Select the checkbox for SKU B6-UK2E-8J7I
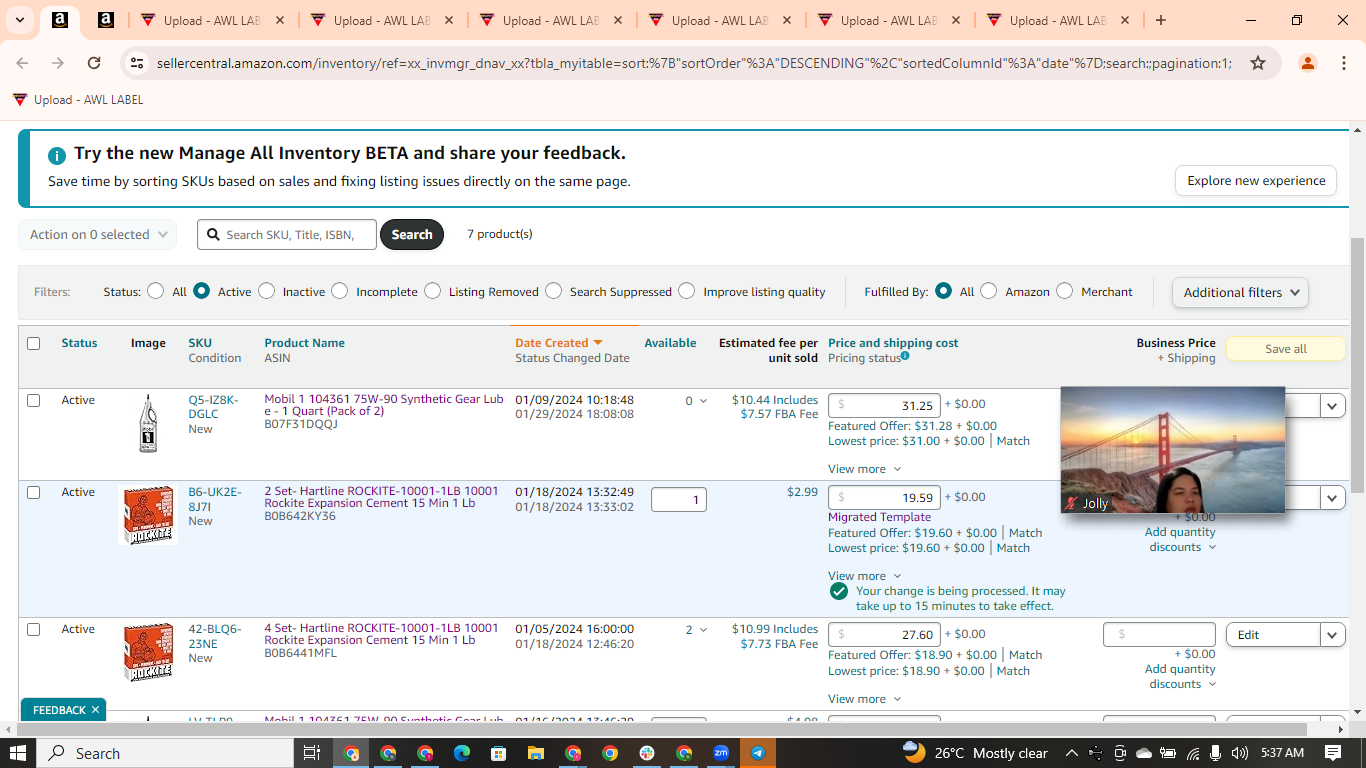1366x768 pixels. pos(33,492)
